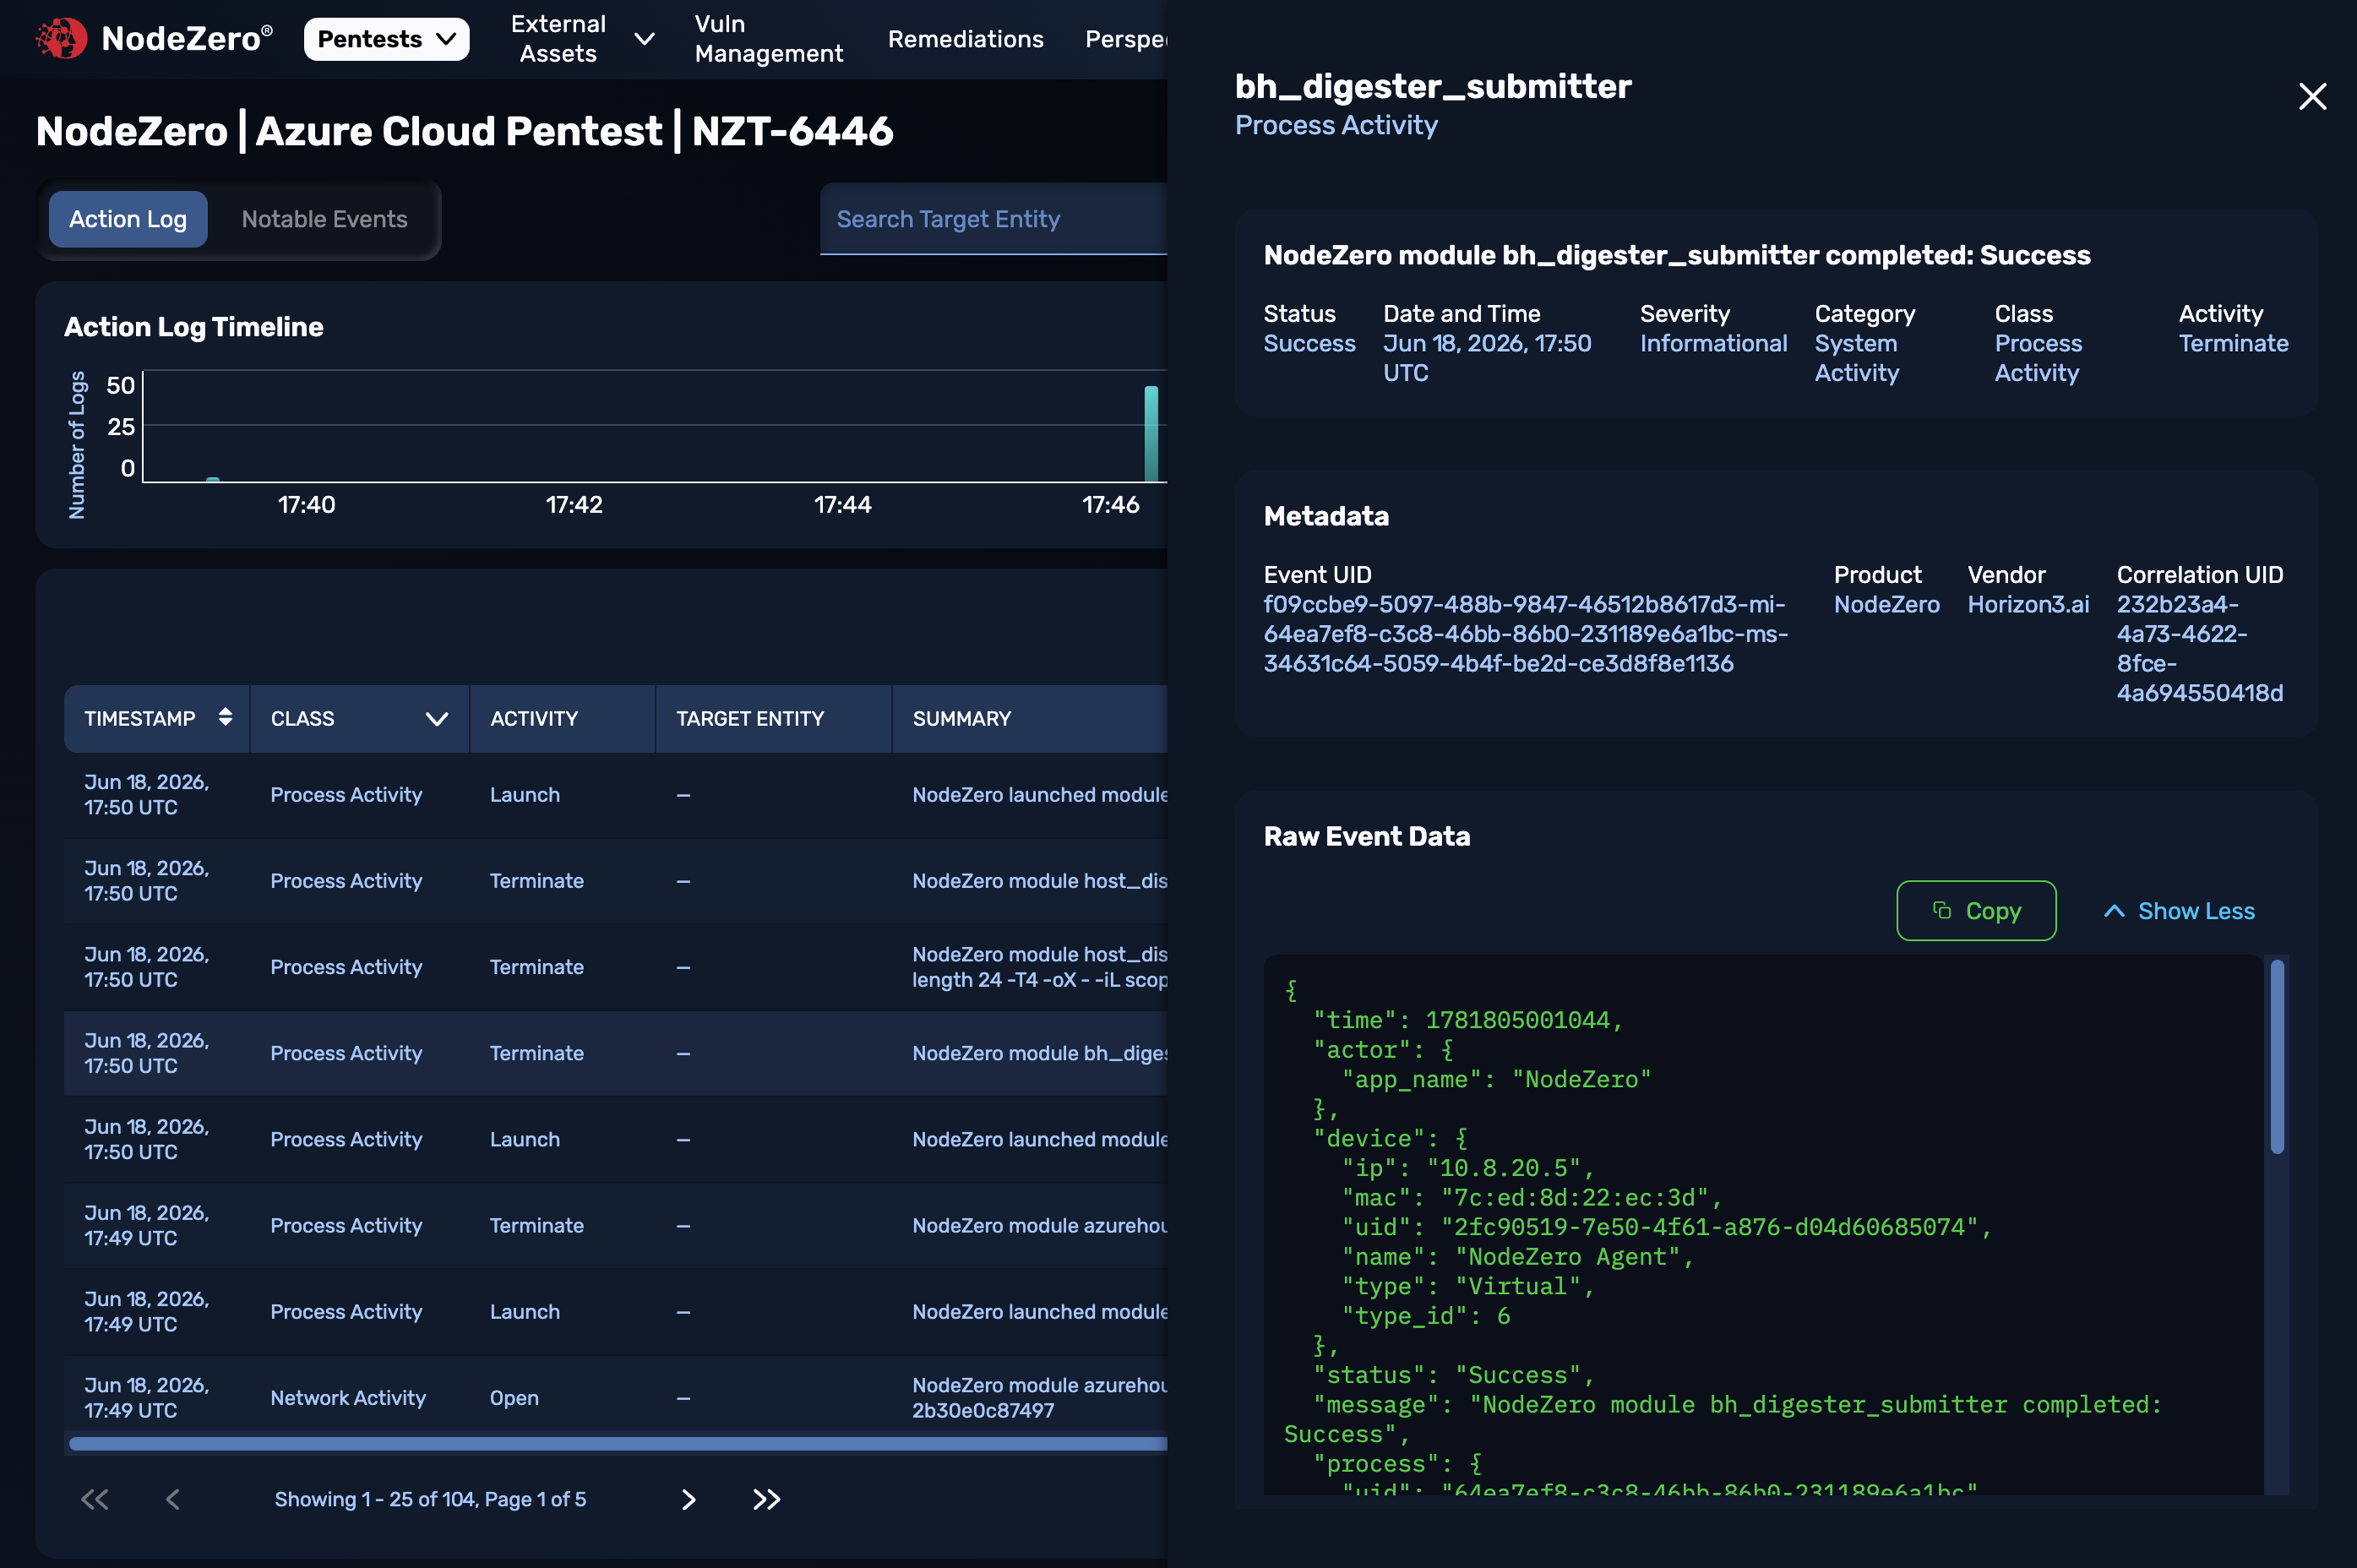Click the SUMMARY column header

961,719
